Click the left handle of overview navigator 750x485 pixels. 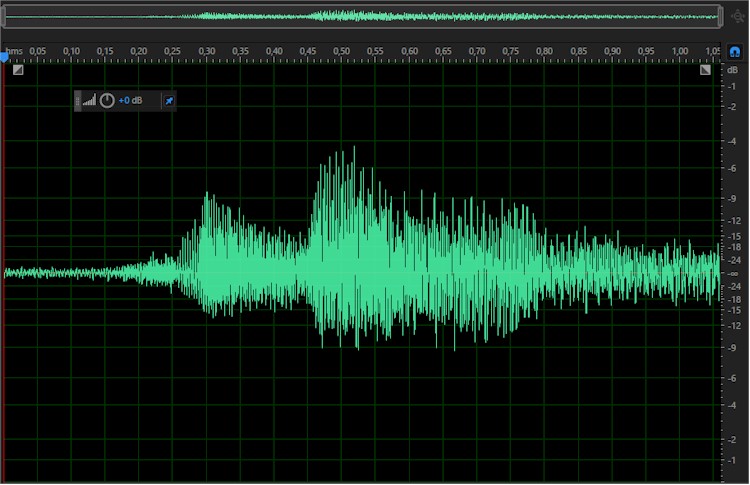click(3, 17)
